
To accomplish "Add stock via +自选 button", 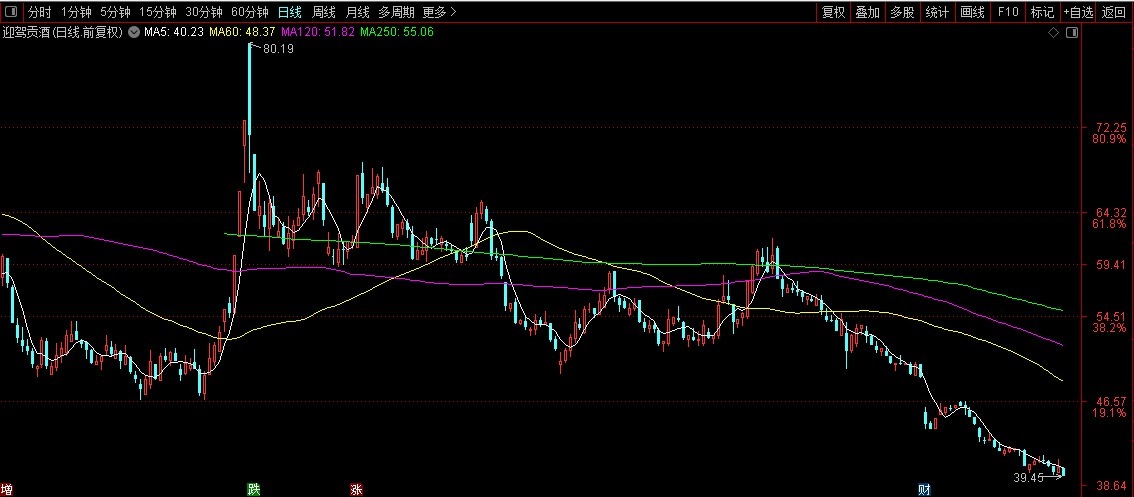I will 1078,13.
